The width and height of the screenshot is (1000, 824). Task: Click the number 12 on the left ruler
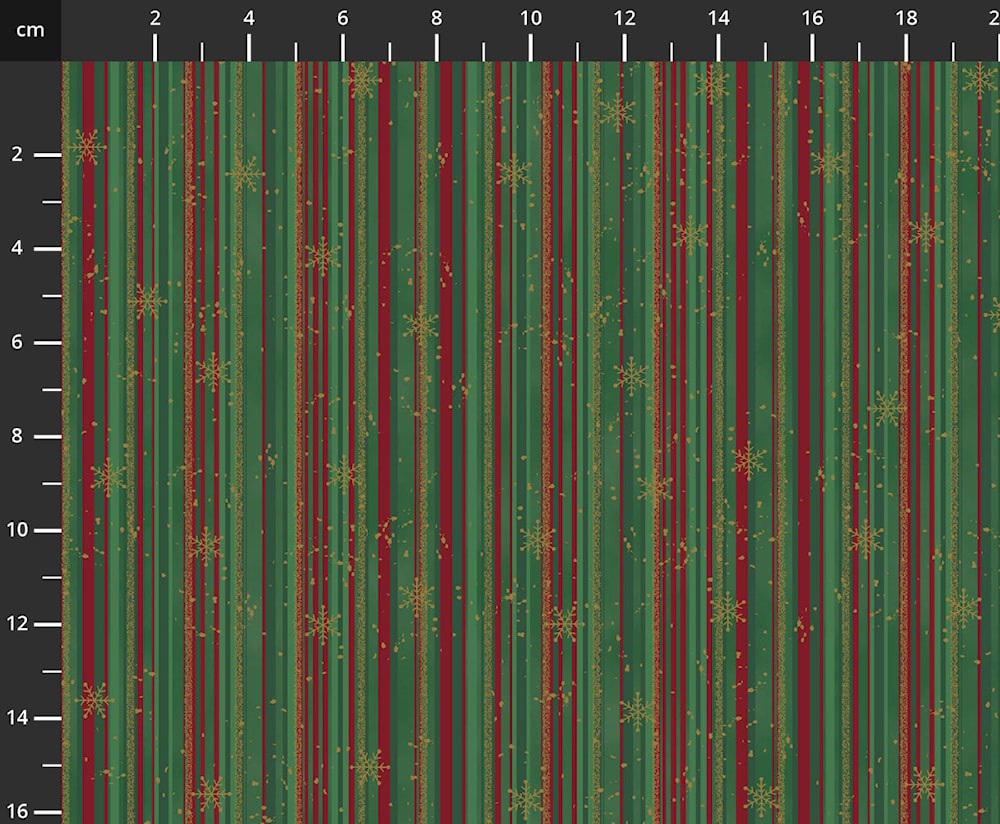click(x=17, y=623)
